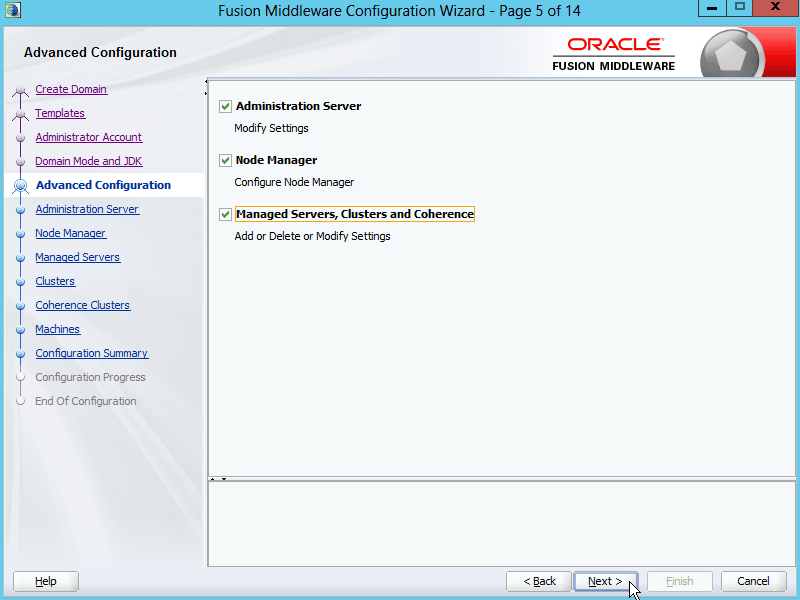This screenshot has height=600, width=800.
Task: Go to the Administrator Account step
Action: 88,137
